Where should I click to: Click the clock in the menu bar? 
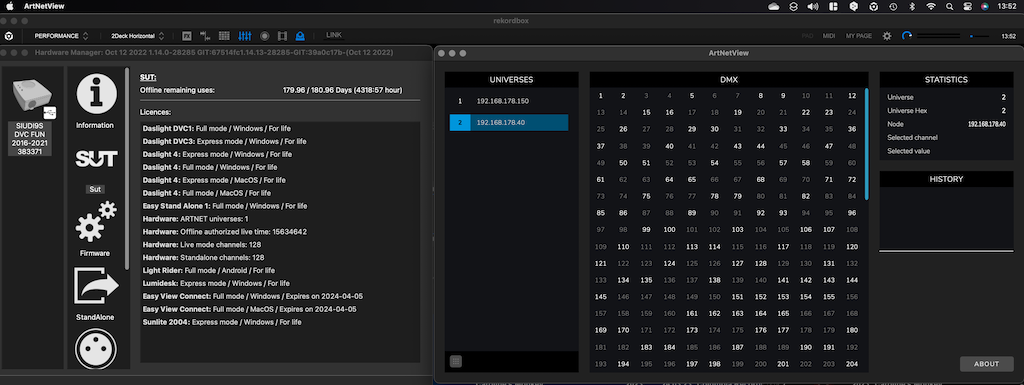tap(1006, 7)
